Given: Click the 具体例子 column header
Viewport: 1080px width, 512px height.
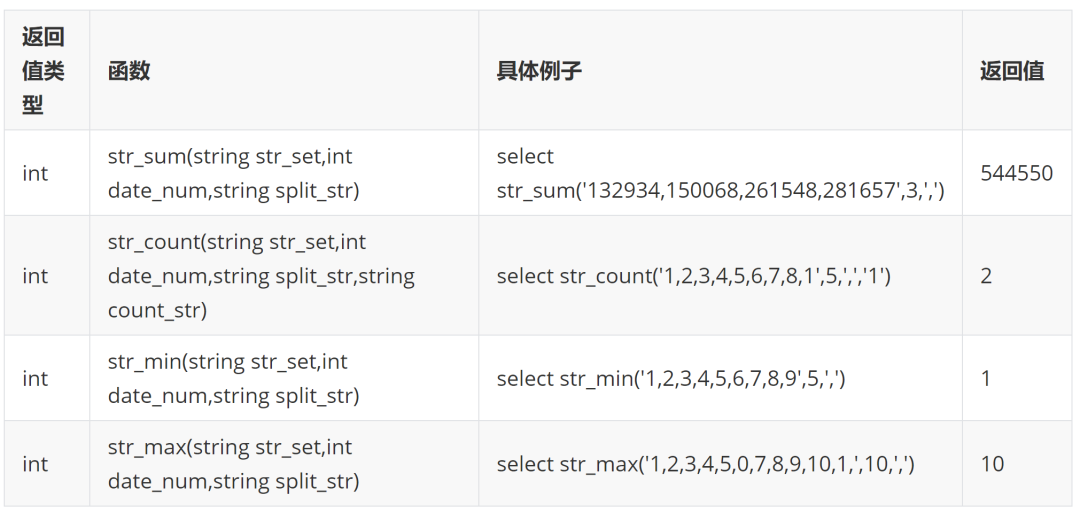Looking at the screenshot, I should tap(539, 71).
